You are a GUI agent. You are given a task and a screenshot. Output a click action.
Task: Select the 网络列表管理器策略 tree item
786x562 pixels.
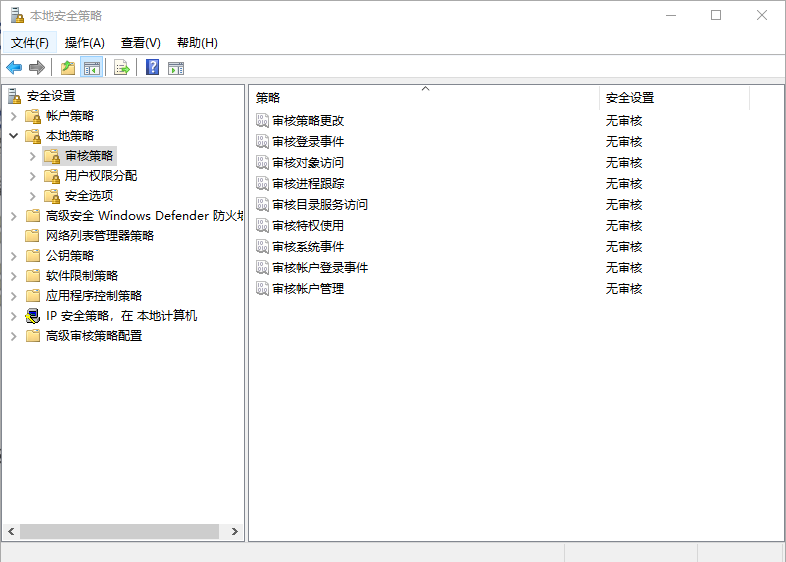[100, 236]
